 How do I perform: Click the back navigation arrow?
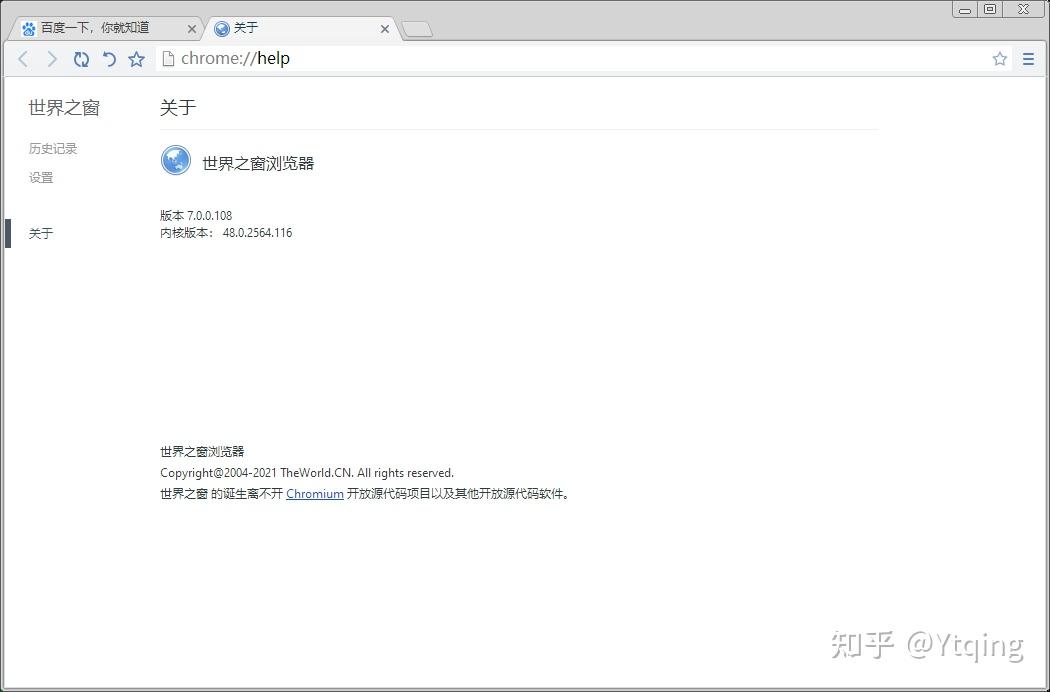22,59
